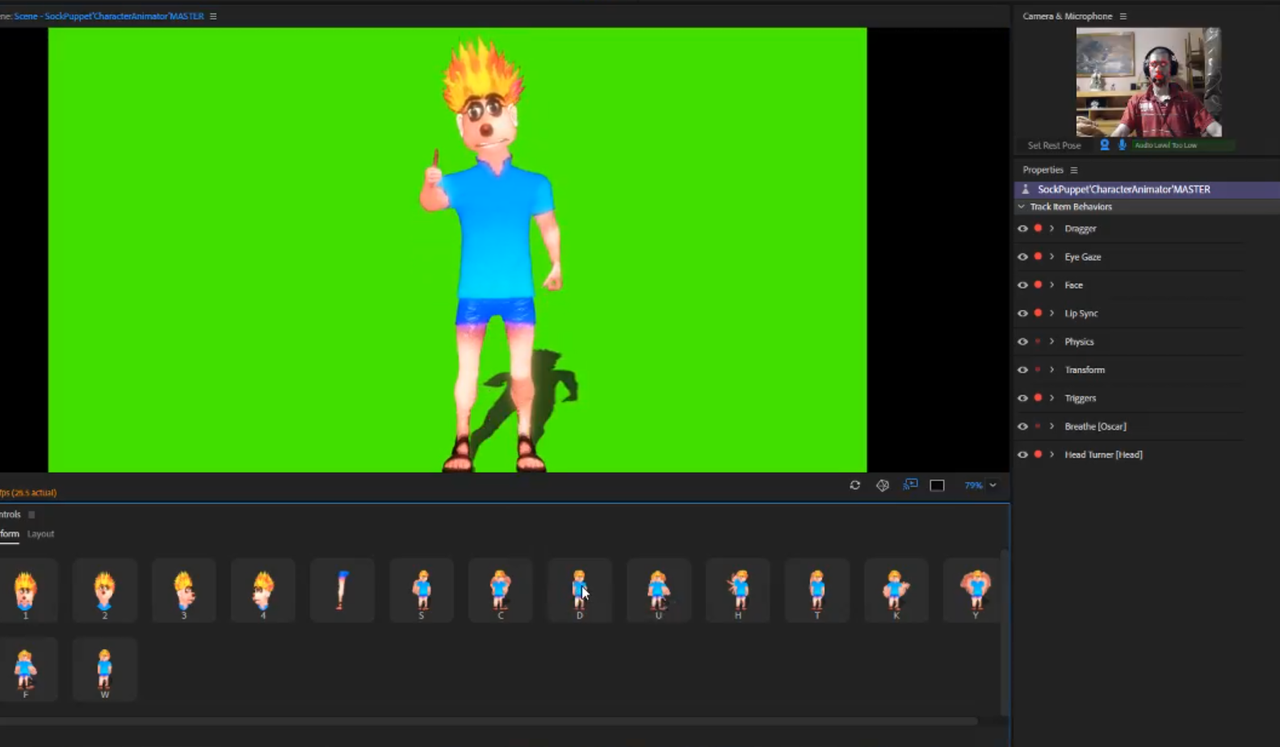Click the refresh scene icon below the viewport
Viewport: 1280px width, 747px height.
[855, 485]
